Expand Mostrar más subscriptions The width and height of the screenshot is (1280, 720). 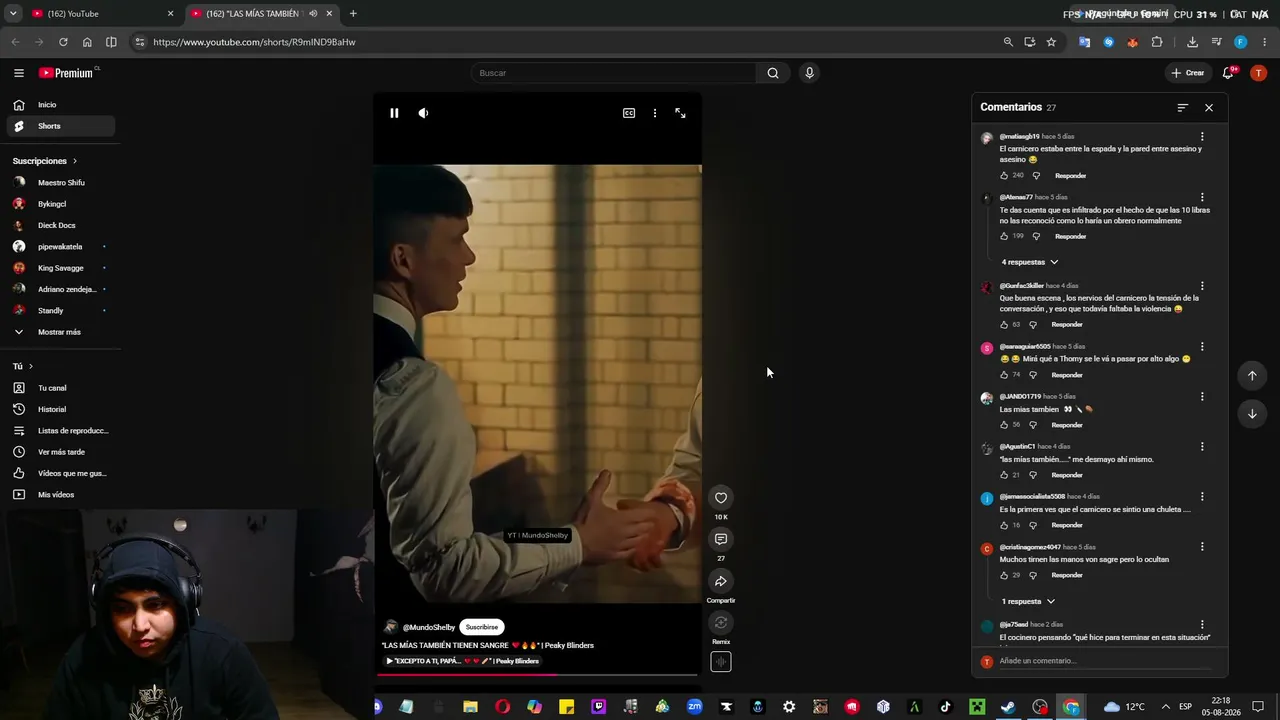[61, 332]
